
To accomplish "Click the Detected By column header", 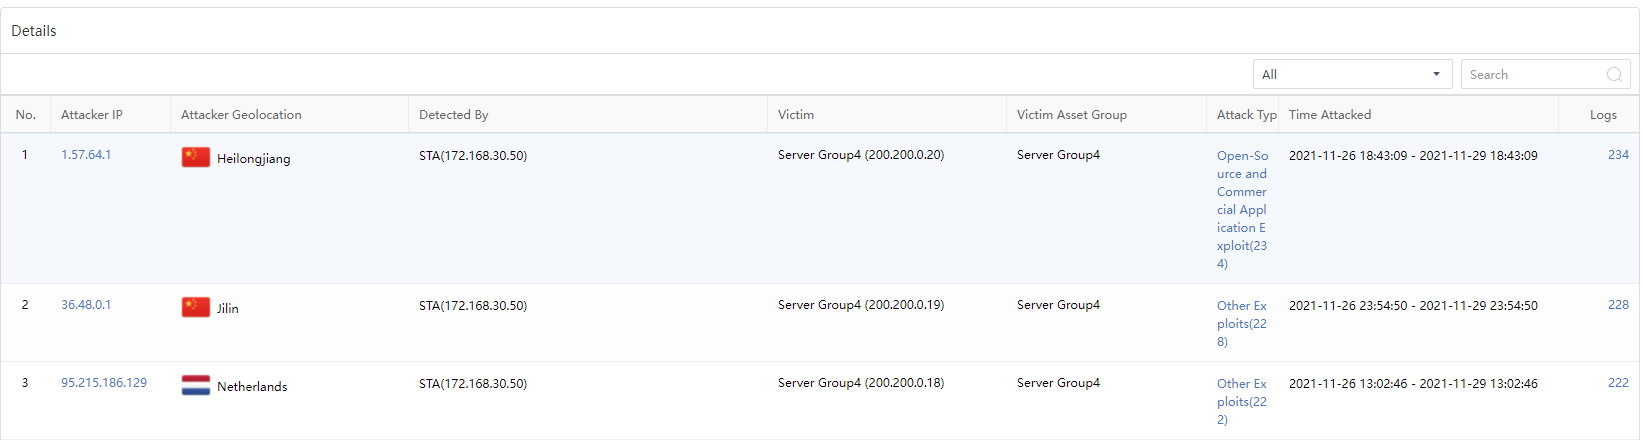I will click(454, 115).
